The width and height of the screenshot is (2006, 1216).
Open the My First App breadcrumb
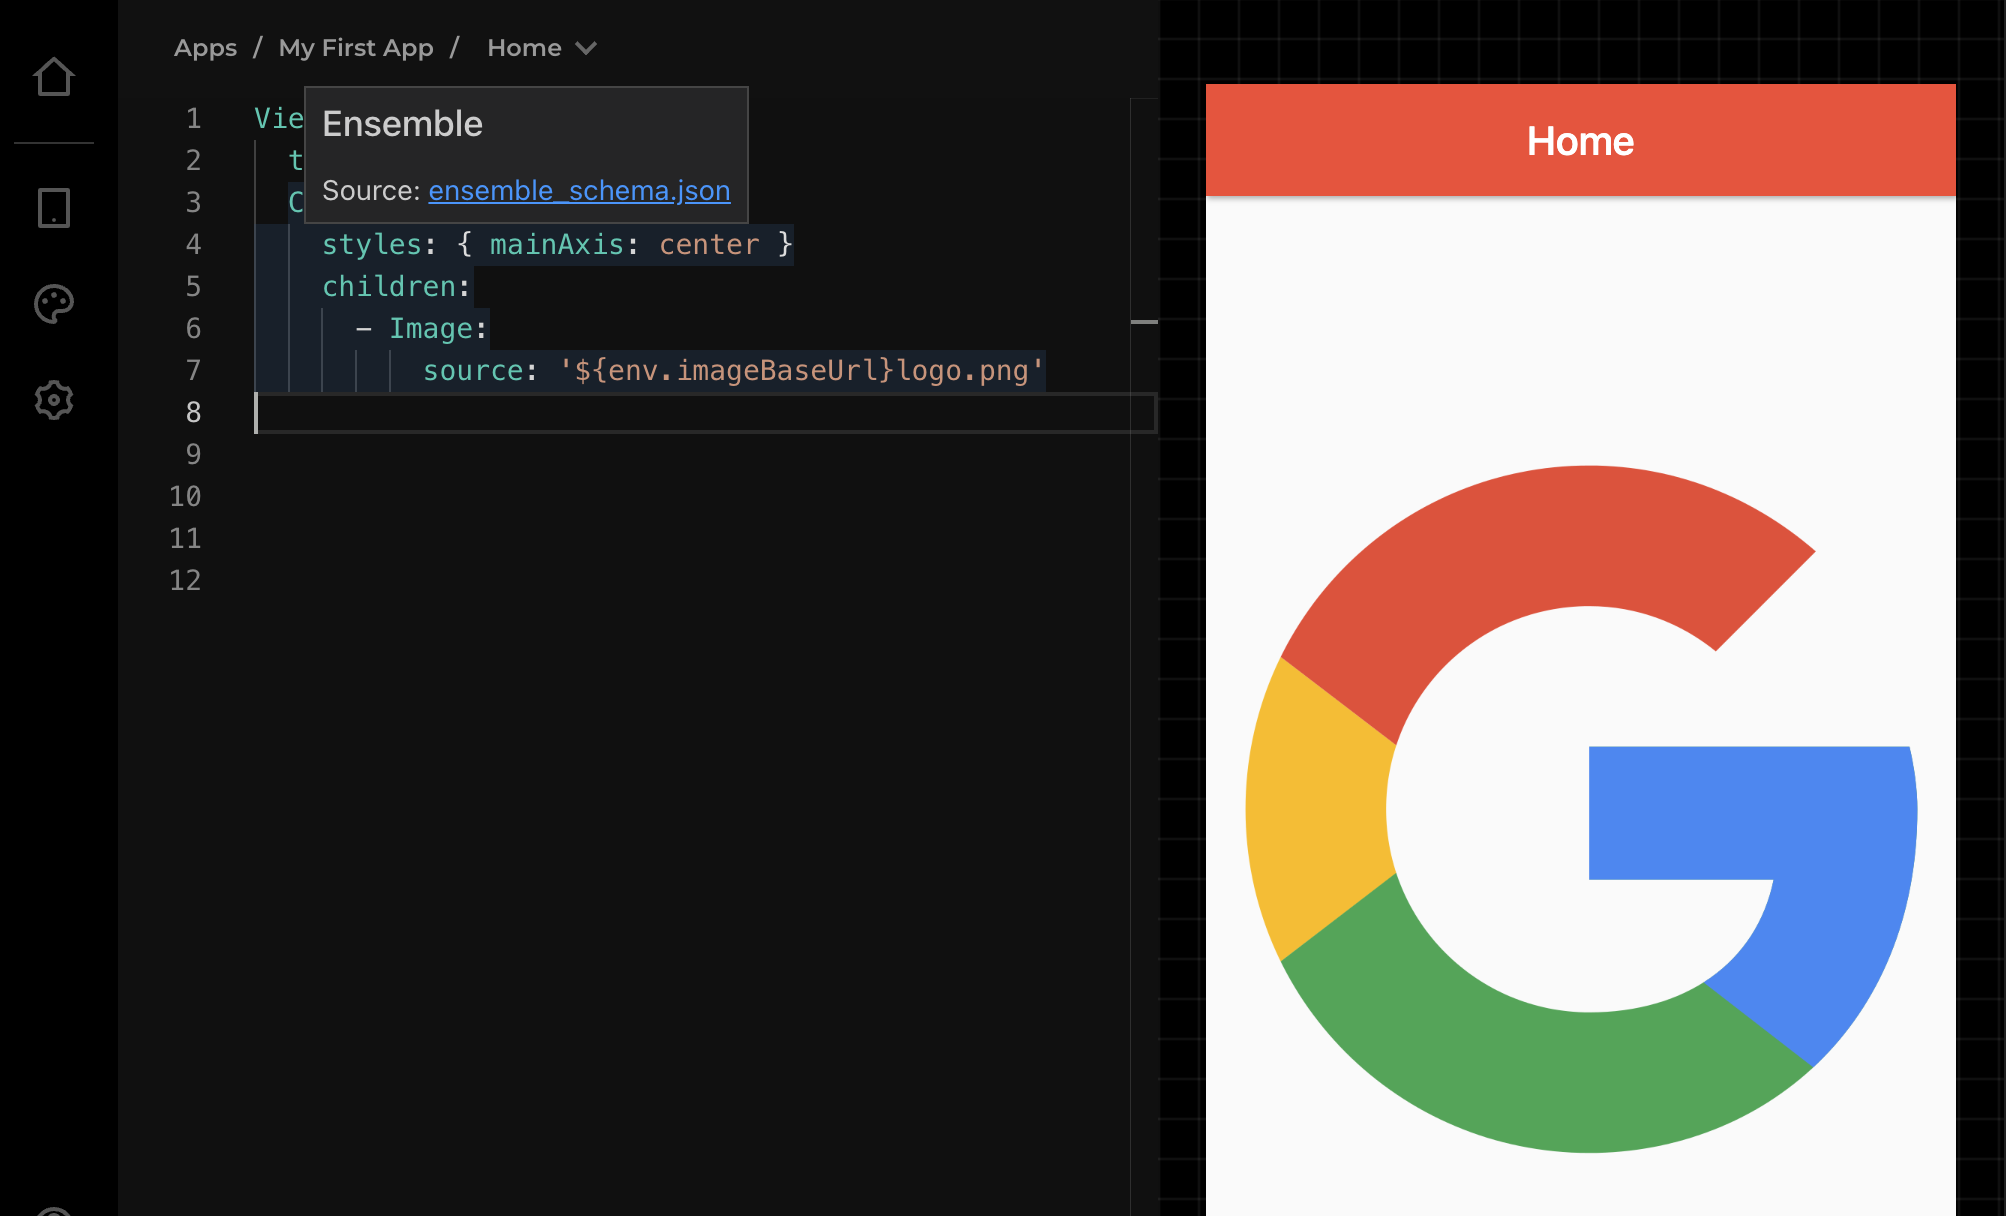pos(356,48)
